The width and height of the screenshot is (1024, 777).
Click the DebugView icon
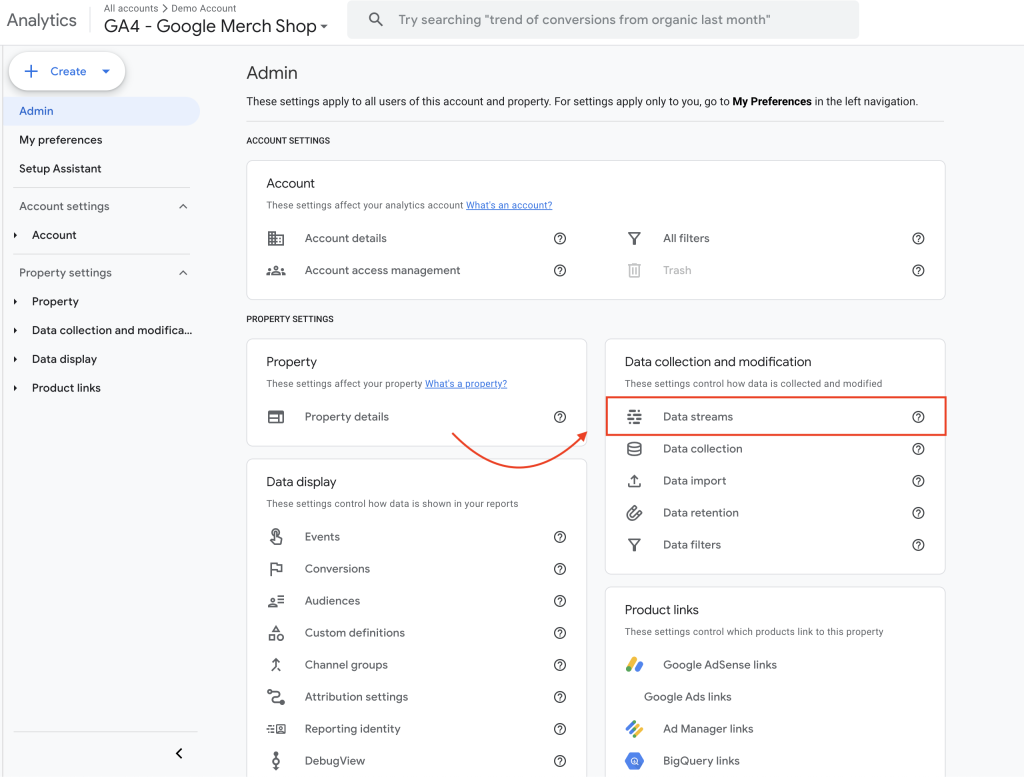tap(276, 761)
